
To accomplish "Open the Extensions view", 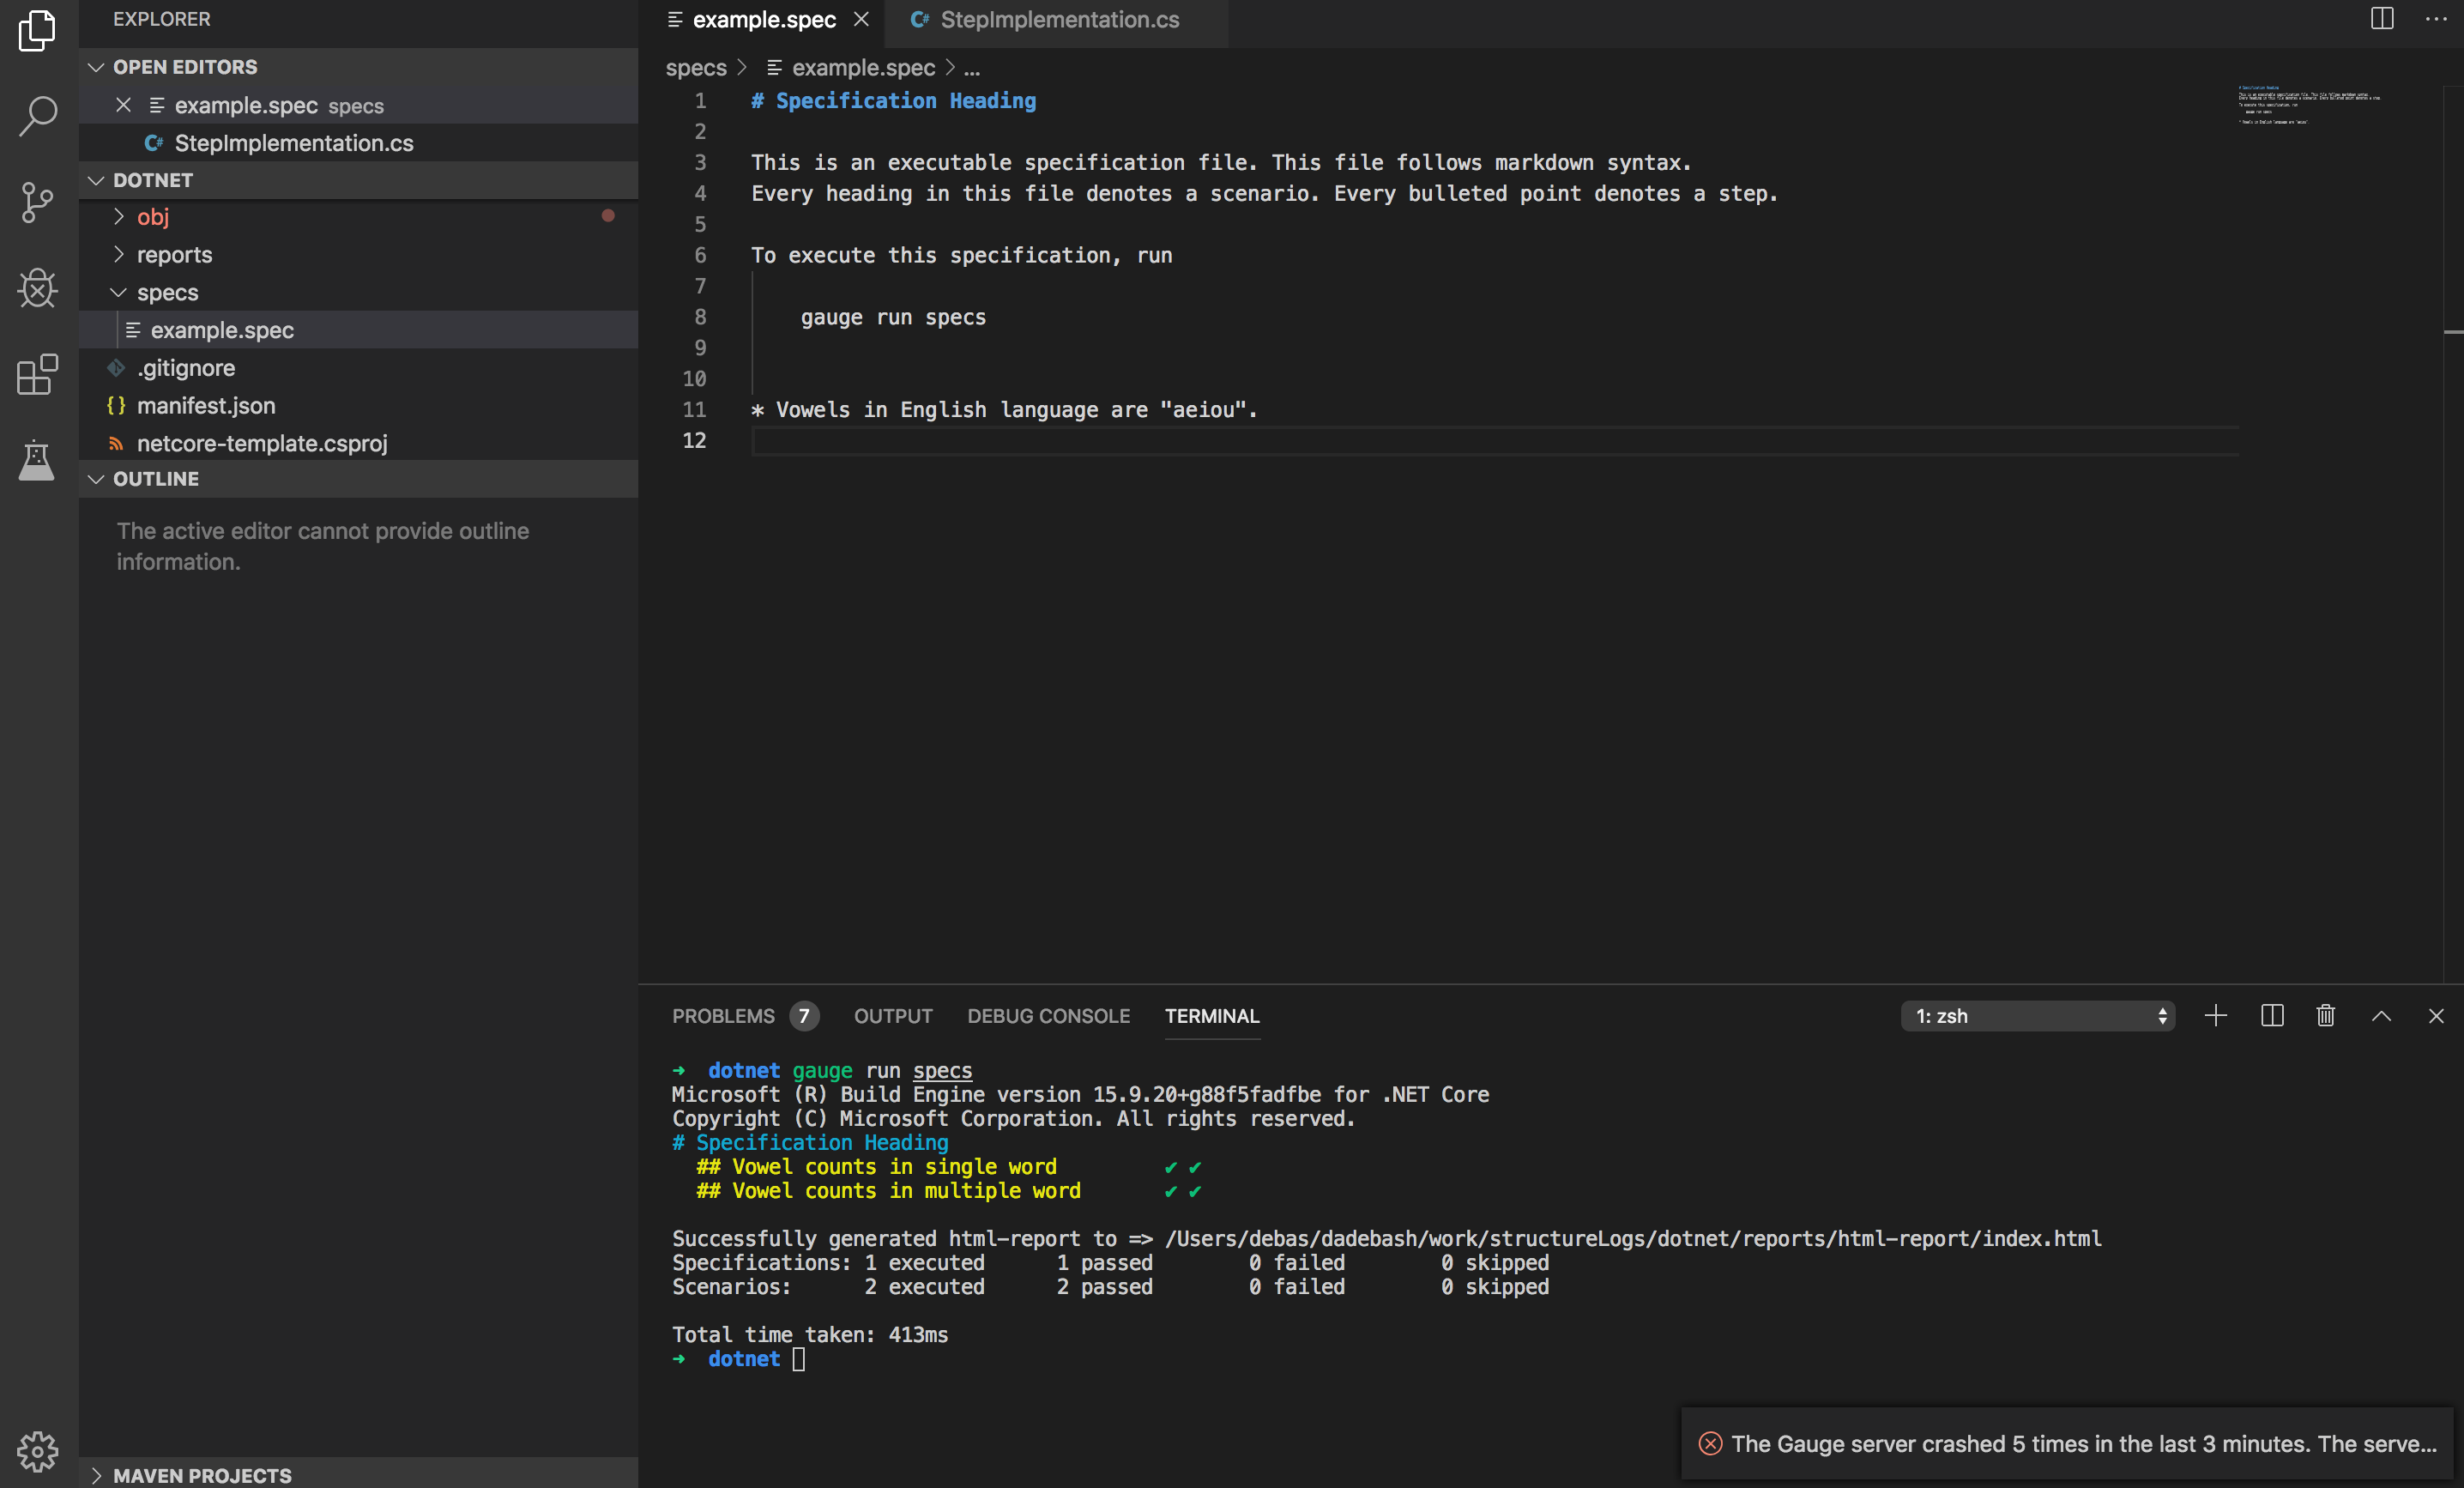I will click(x=37, y=375).
